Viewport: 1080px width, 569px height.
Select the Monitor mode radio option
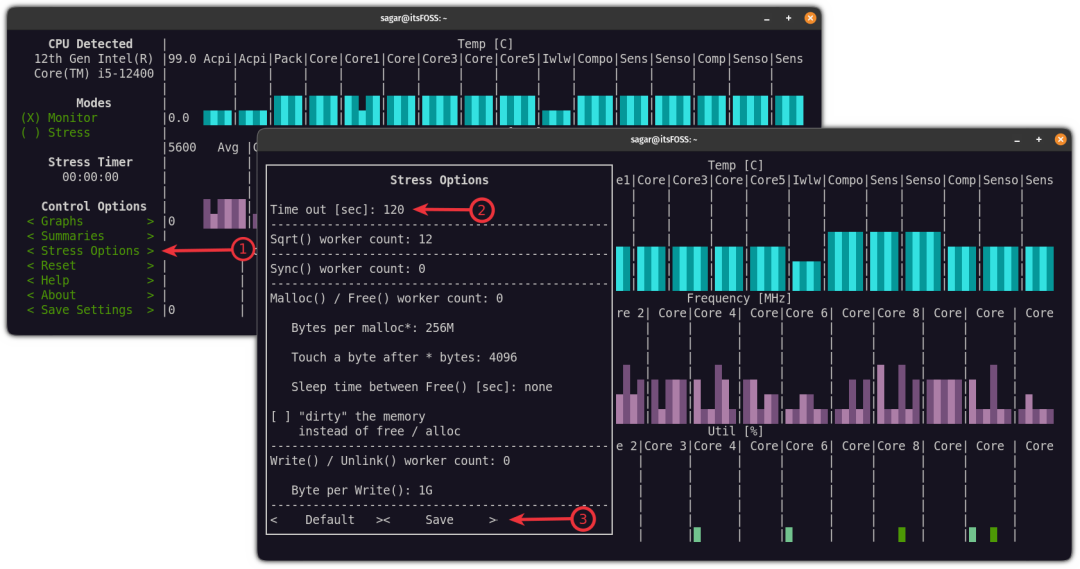[60, 118]
